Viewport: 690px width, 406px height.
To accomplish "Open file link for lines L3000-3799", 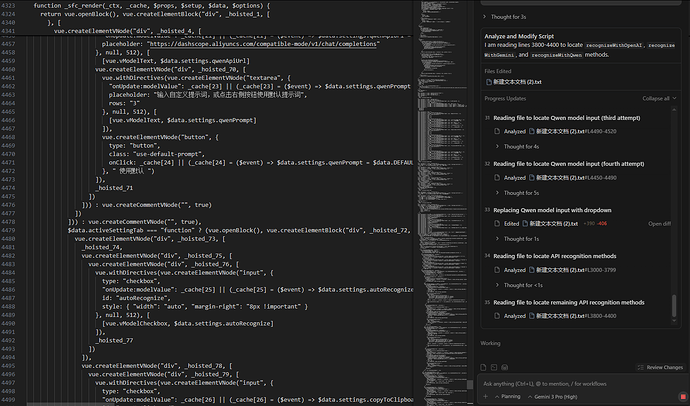I will click(x=573, y=270).
